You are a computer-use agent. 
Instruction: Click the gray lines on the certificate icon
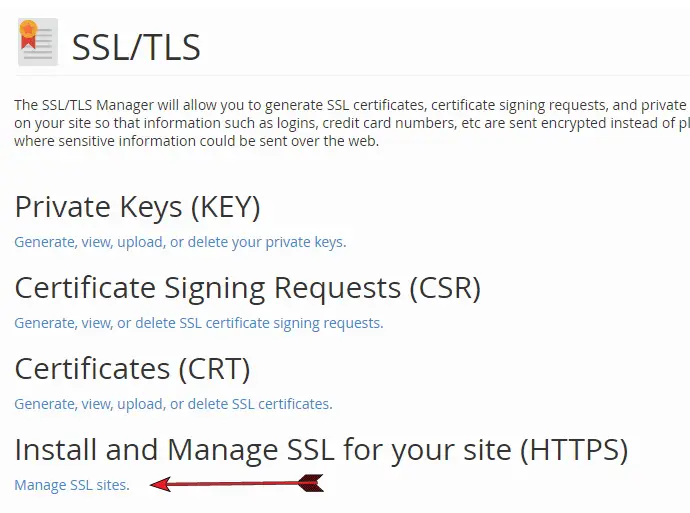coord(40,44)
